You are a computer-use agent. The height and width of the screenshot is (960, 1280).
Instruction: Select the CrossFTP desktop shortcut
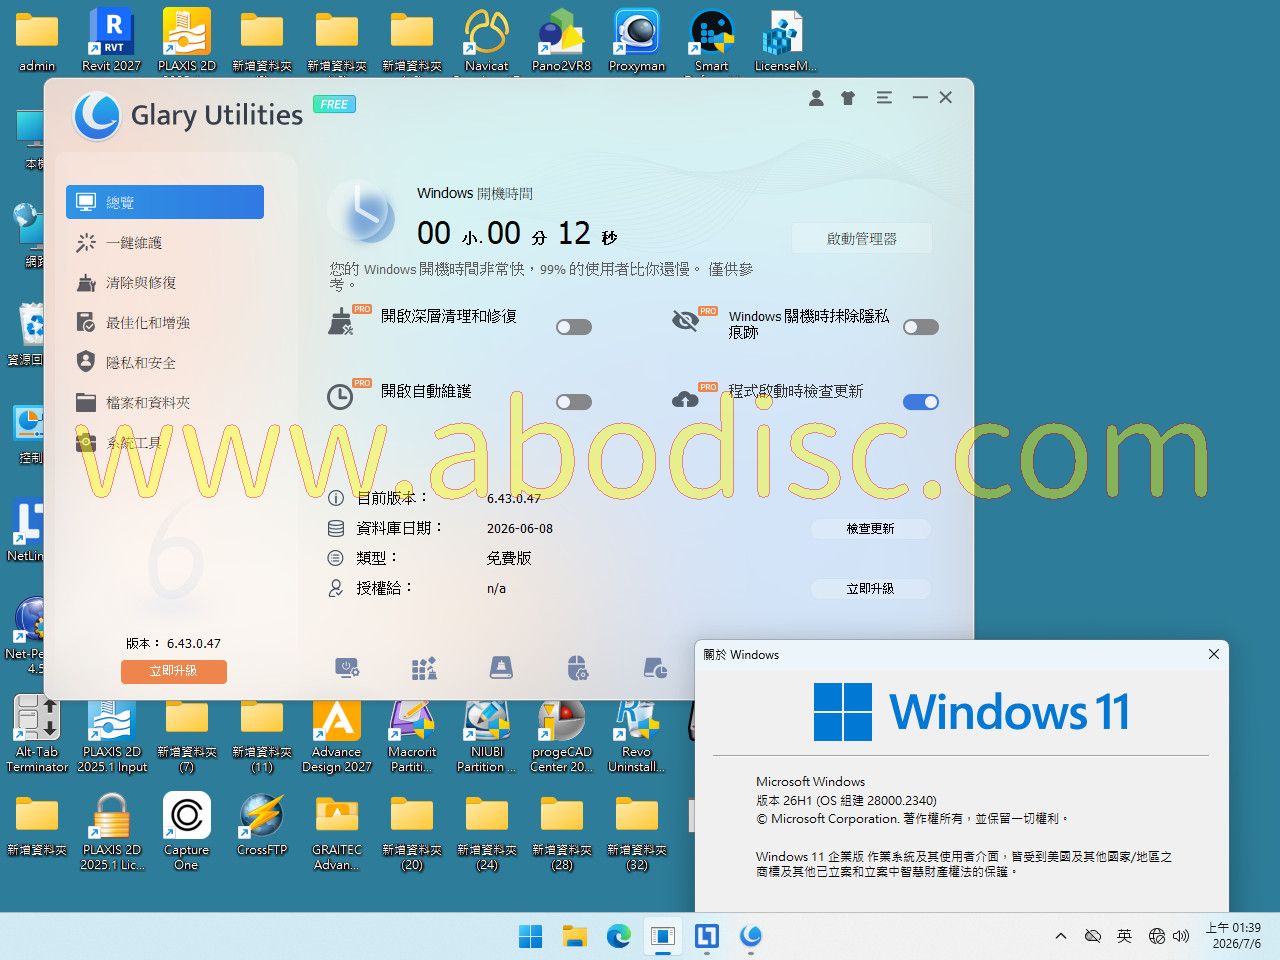(262, 823)
